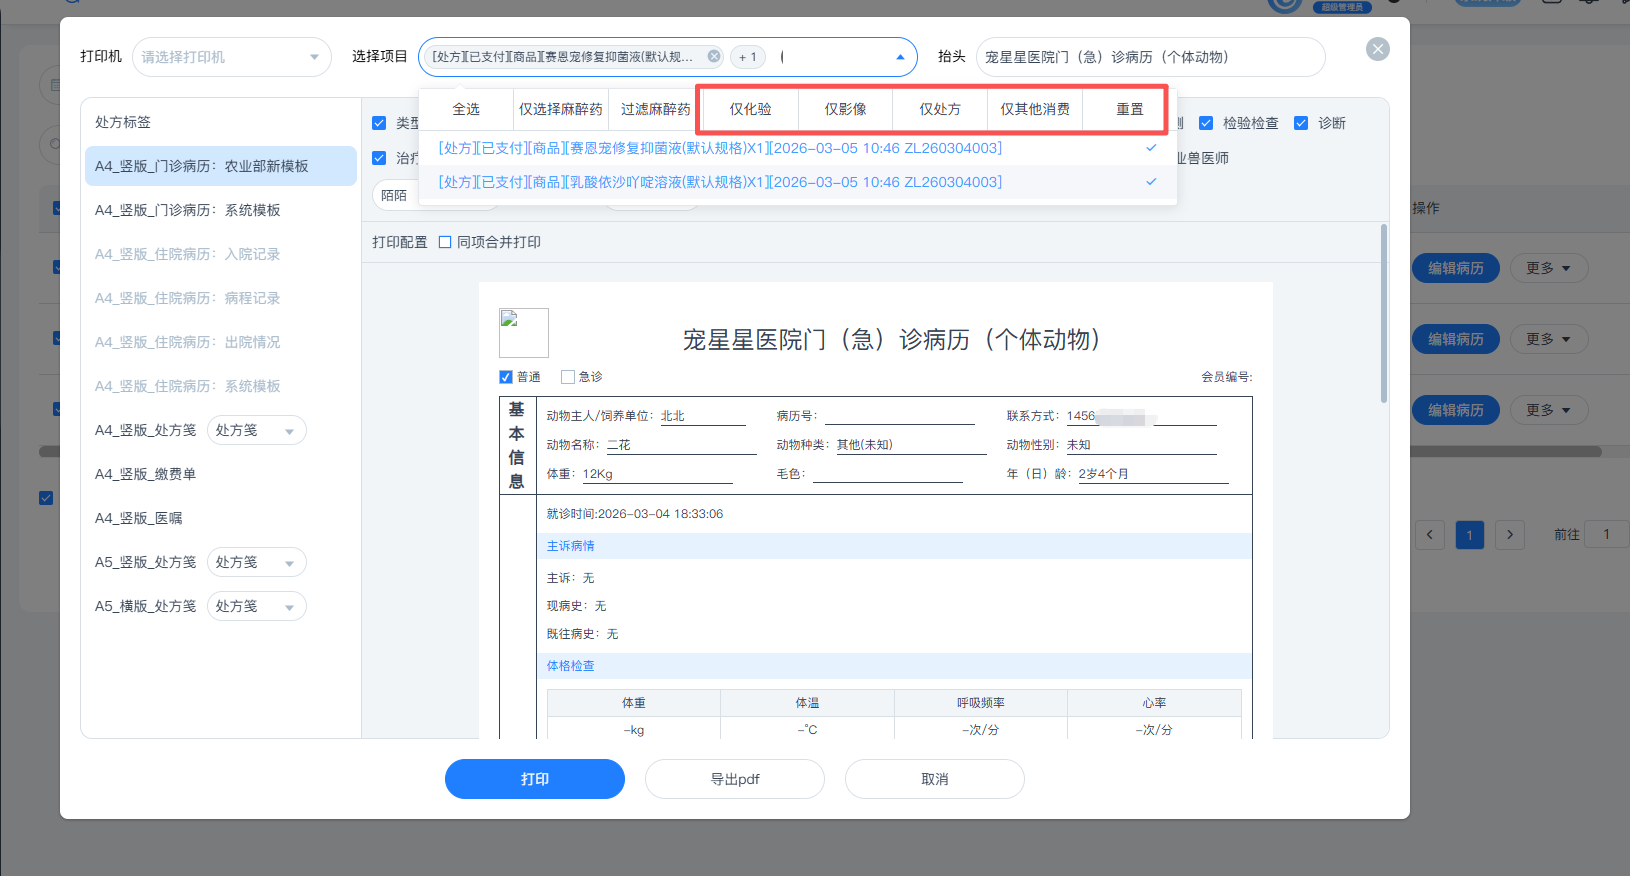Click the 重置 reset option

1129,109
